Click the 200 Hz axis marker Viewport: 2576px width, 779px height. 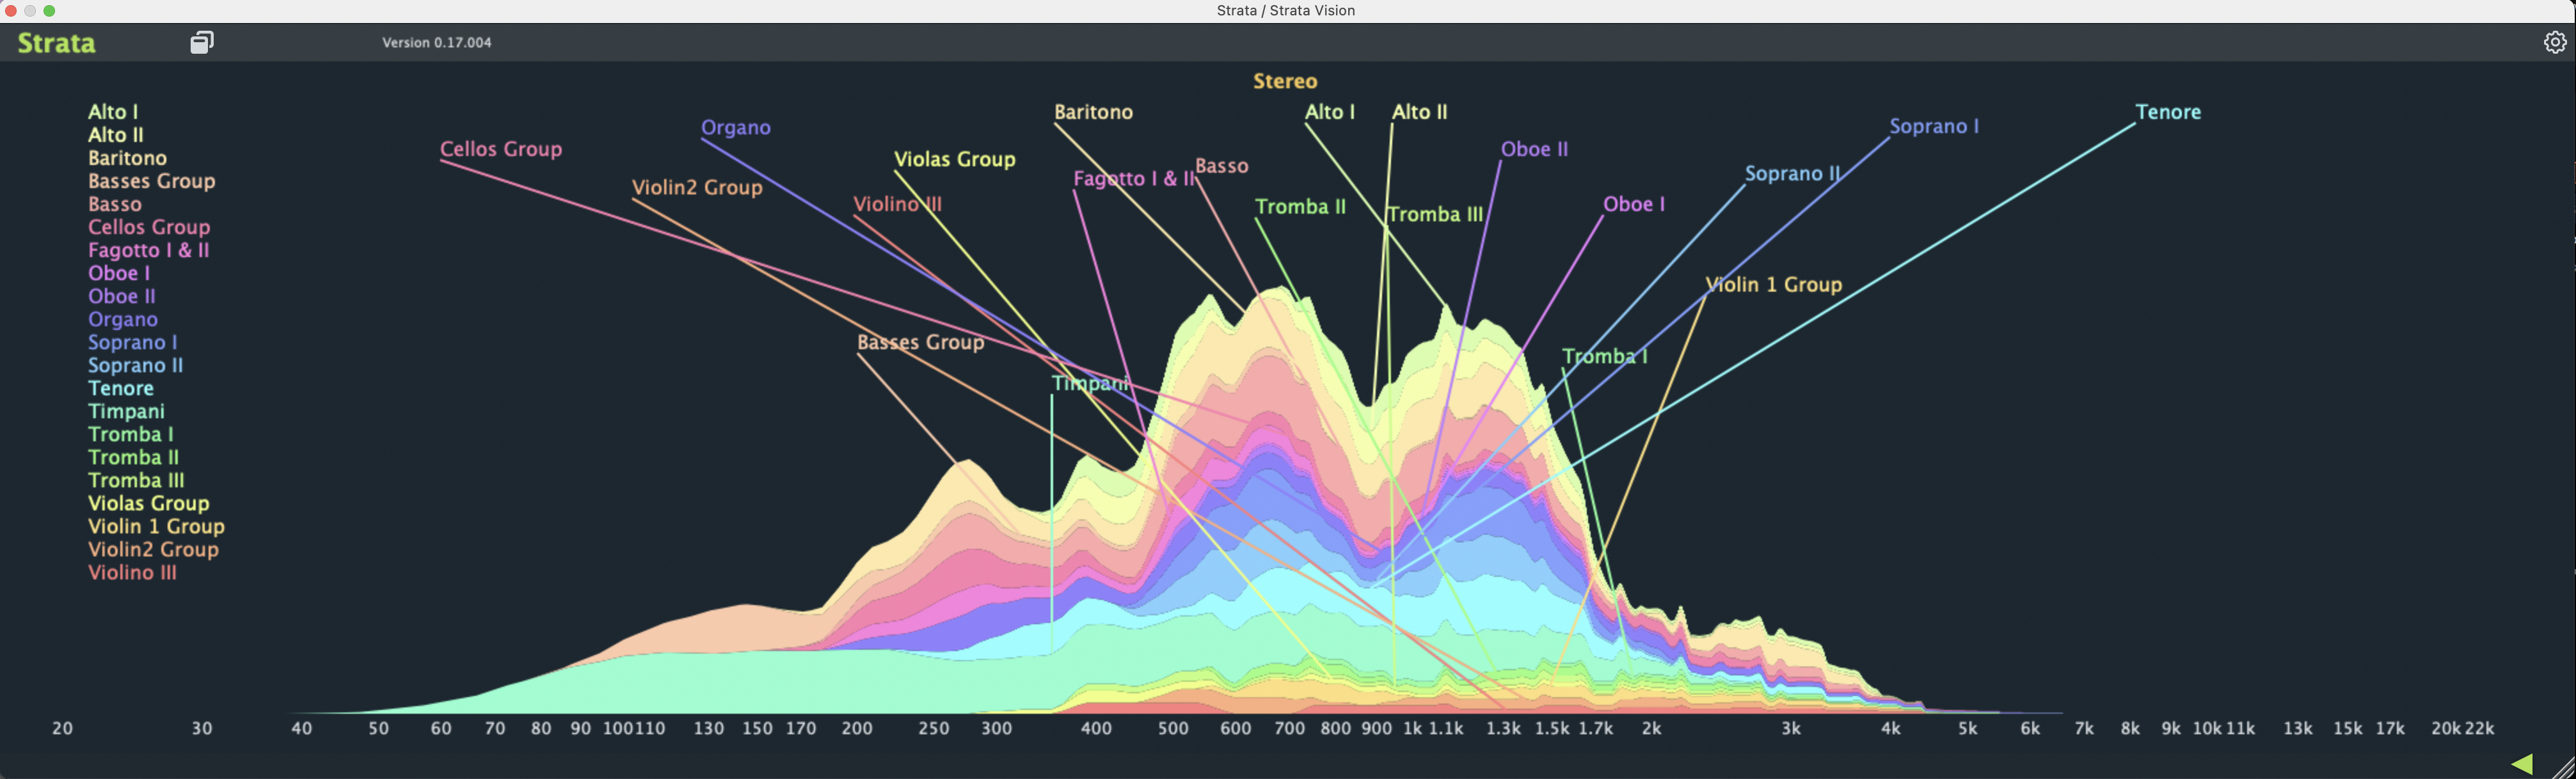[x=857, y=728]
